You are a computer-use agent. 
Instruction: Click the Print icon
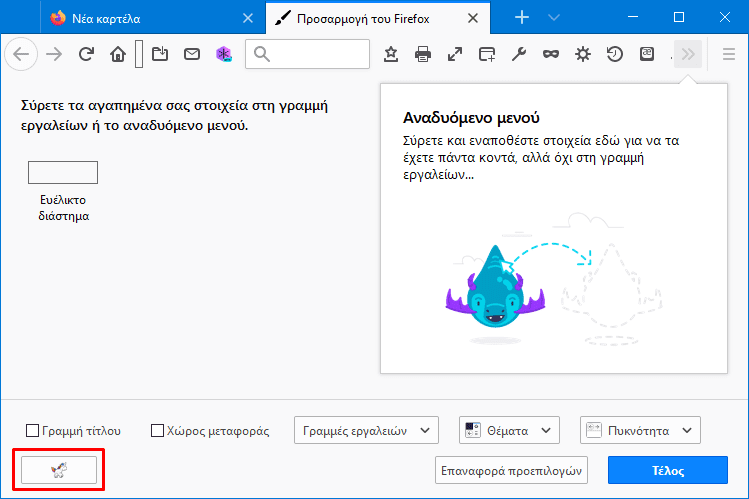(x=423, y=54)
